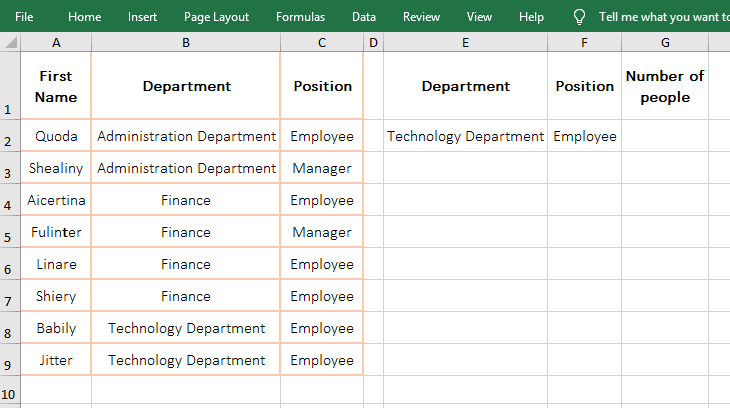Click Quoda's 'Administration Department' cell
Viewport: 730px width, 408px height.
[186, 136]
